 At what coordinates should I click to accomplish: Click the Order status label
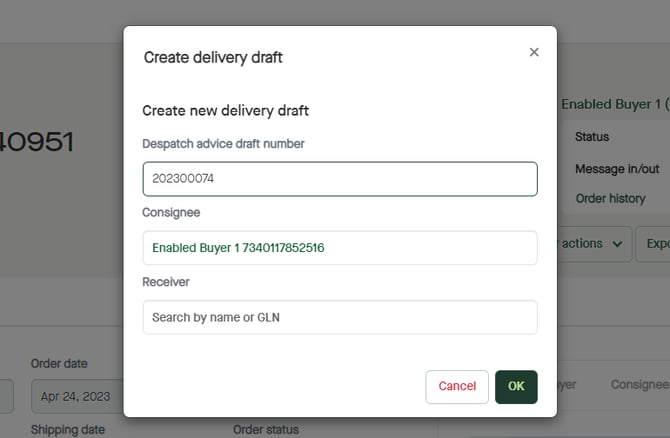coord(265,430)
